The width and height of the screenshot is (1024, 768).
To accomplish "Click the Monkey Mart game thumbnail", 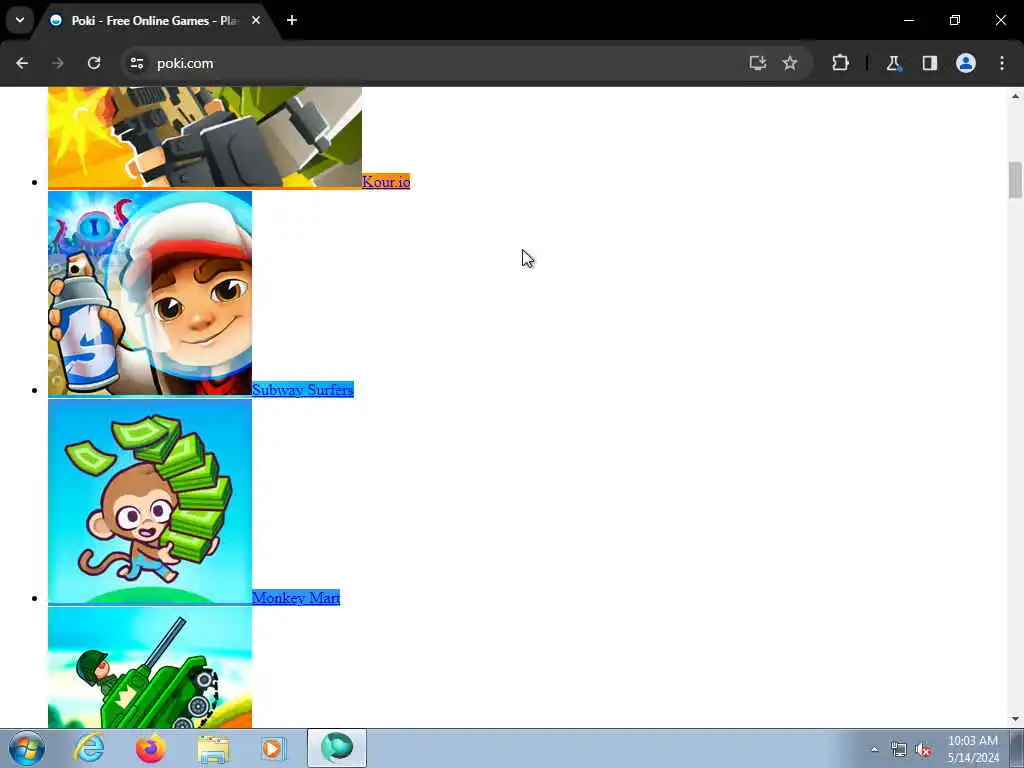I will [150, 502].
